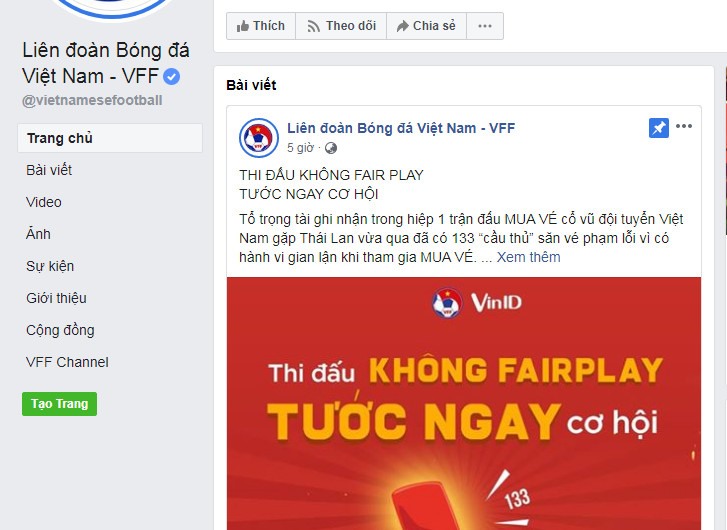This screenshot has width=727, height=530.
Task: Follow the page with Theo dõi
Action: tap(341, 26)
